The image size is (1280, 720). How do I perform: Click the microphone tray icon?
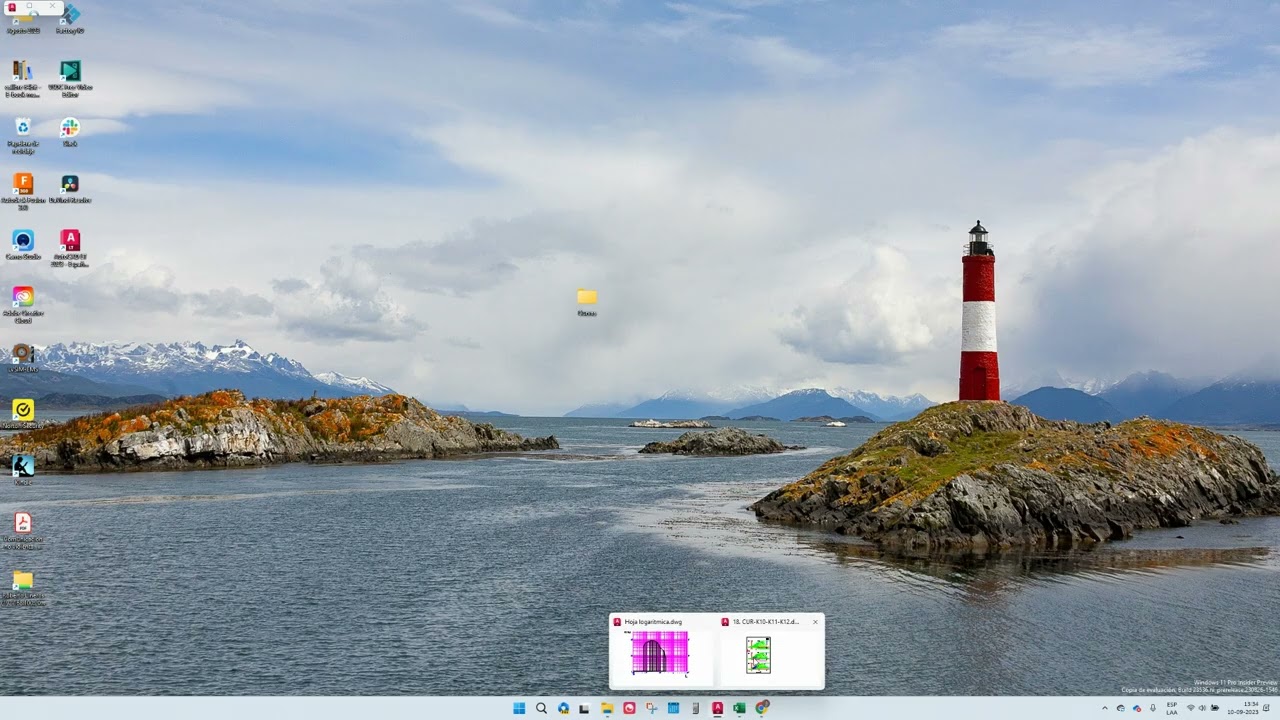pos(1153,708)
